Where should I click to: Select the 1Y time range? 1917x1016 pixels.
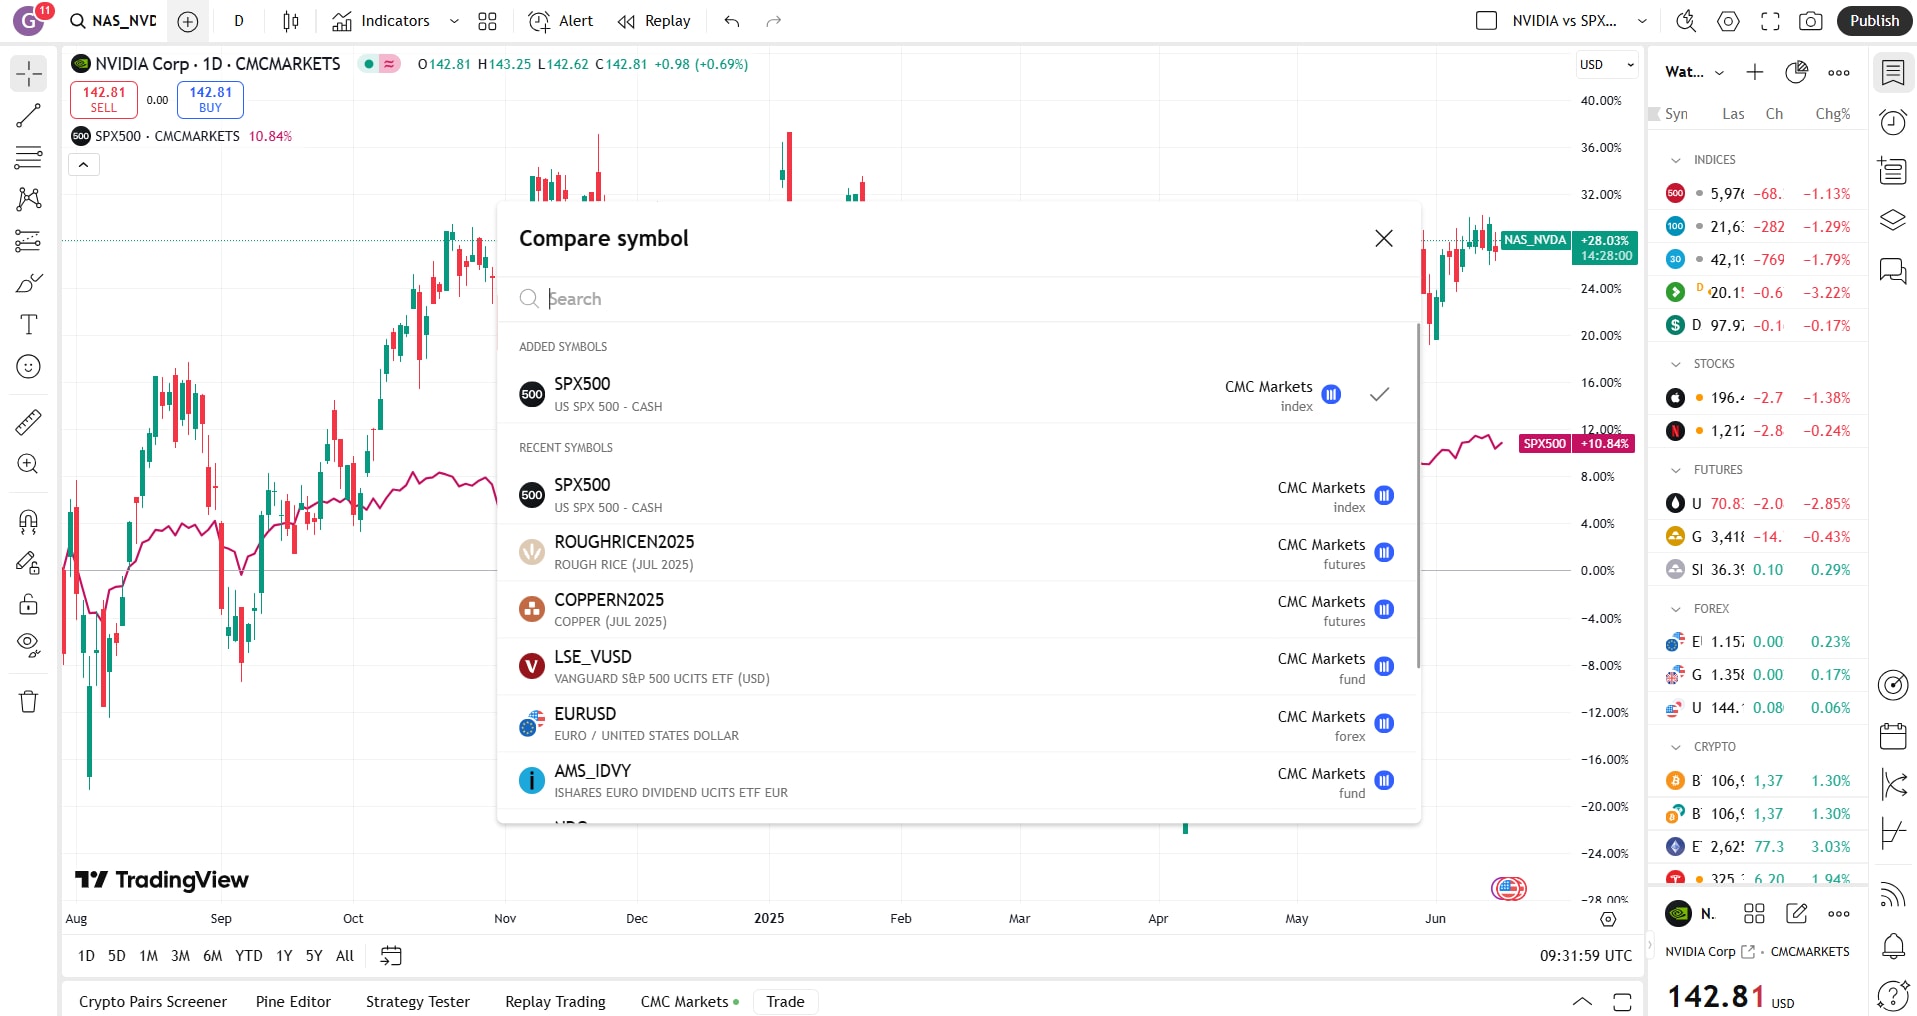[284, 956]
